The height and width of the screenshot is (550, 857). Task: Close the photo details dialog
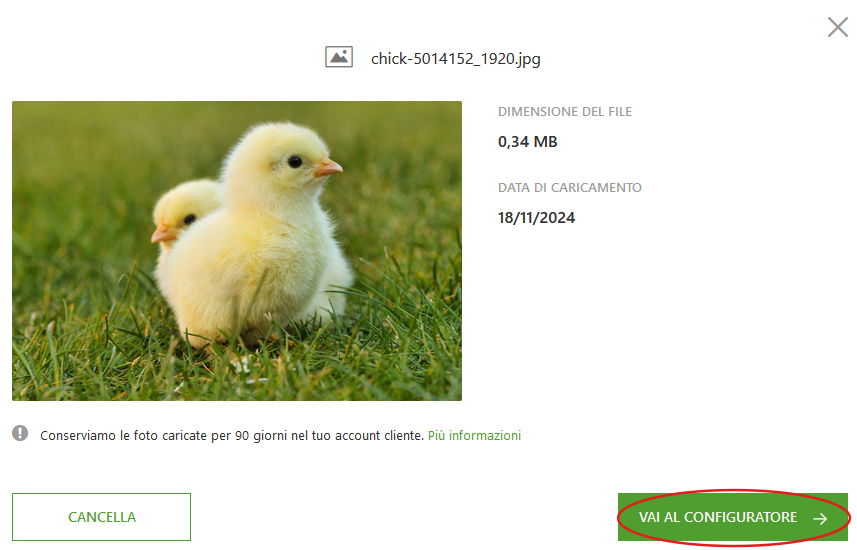tap(837, 27)
